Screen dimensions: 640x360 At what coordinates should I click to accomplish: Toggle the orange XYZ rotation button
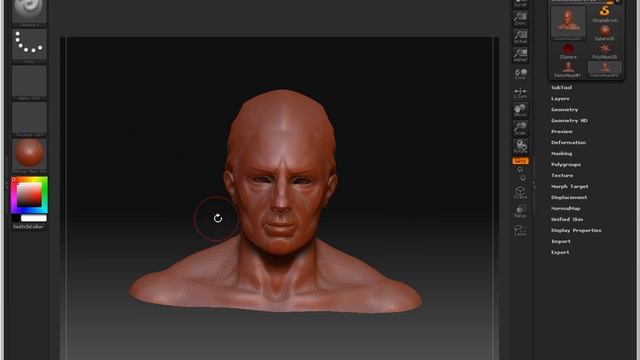coord(520,161)
